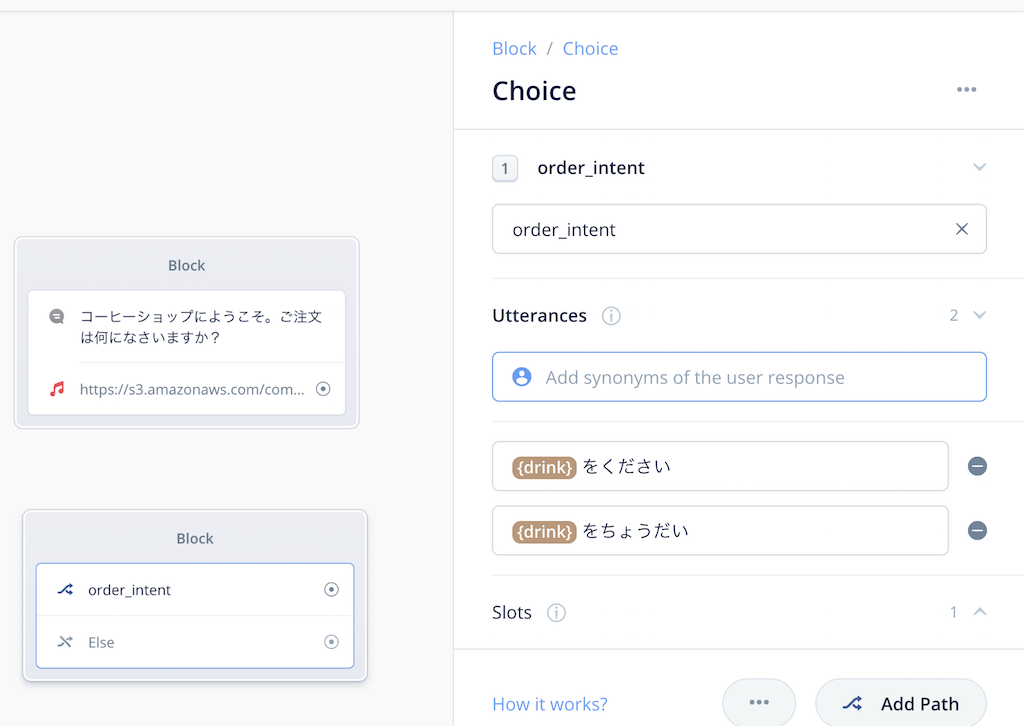The height and width of the screenshot is (726, 1024).
Task: Click the Utterances info icon
Action: [611, 316]
